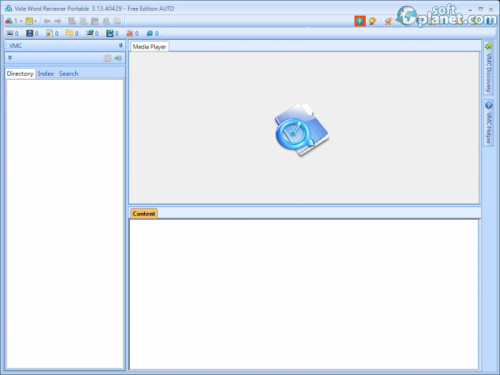Click the QuickTime-style media player logo
The image size is (500, 375).
(x=302, y=129)
